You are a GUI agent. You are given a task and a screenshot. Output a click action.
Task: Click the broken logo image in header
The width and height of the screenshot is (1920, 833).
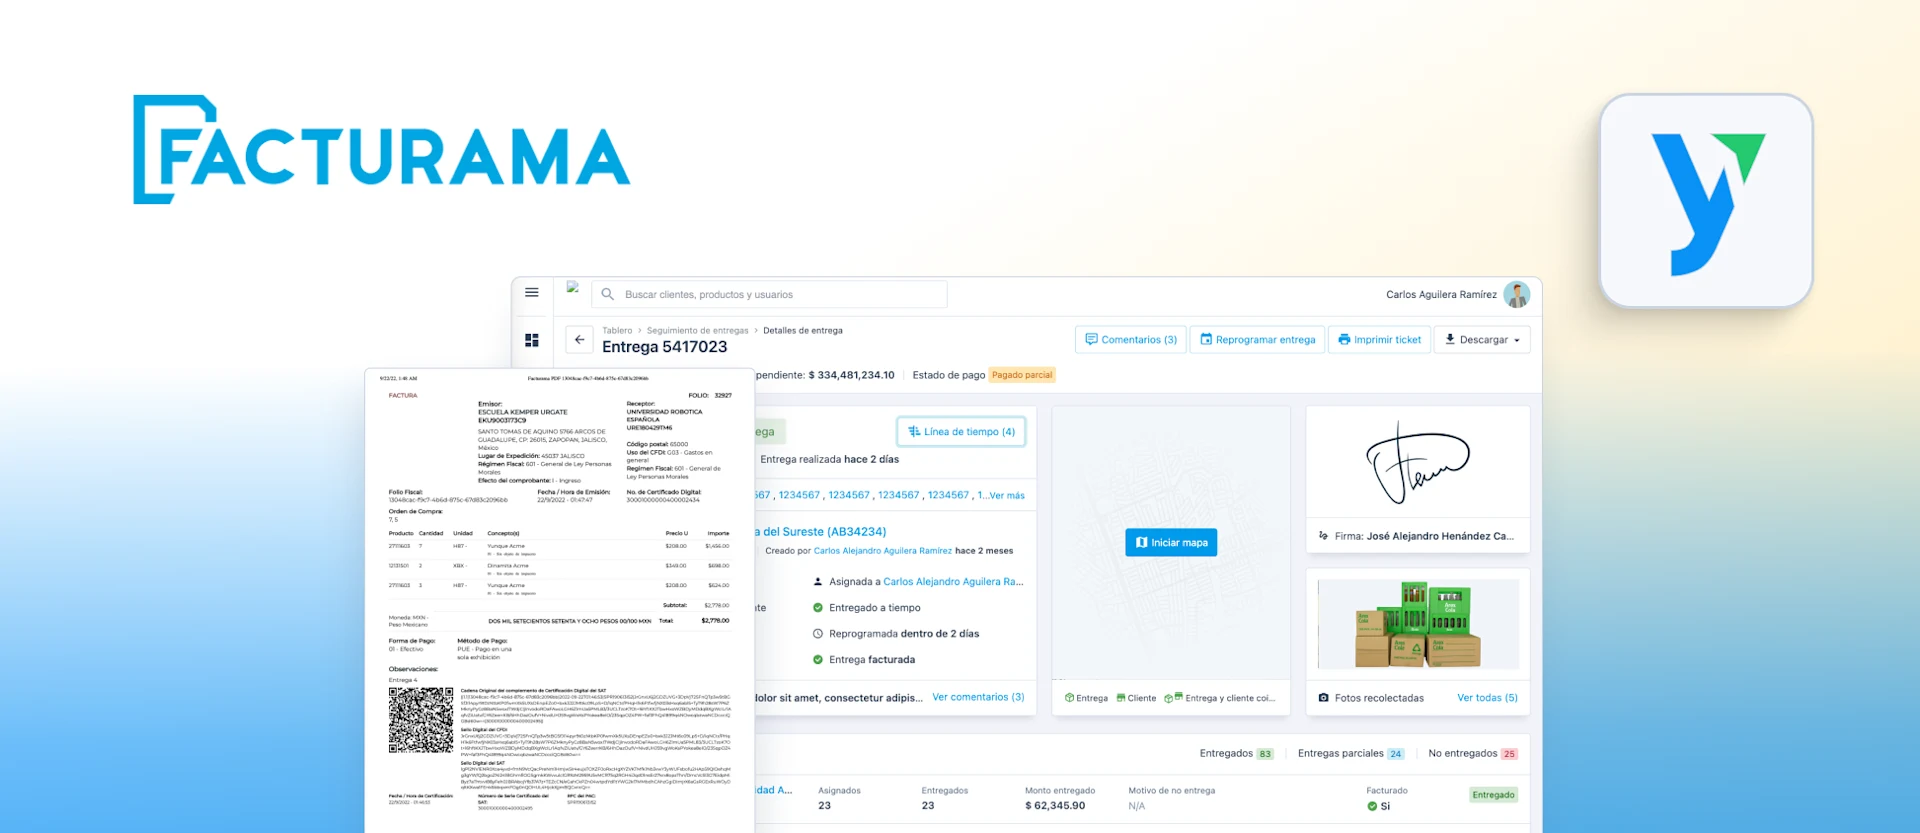pyautogui.click(x=573, y=288)
